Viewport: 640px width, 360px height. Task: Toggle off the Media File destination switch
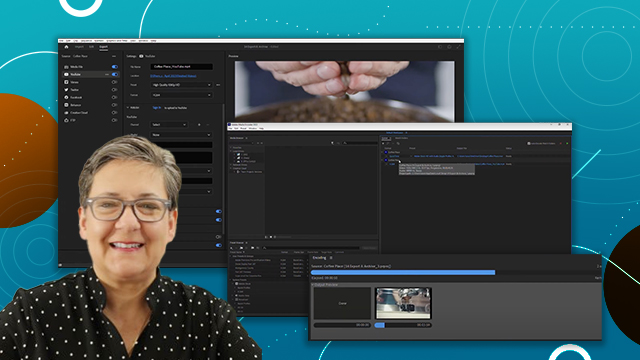pos(115,67)
